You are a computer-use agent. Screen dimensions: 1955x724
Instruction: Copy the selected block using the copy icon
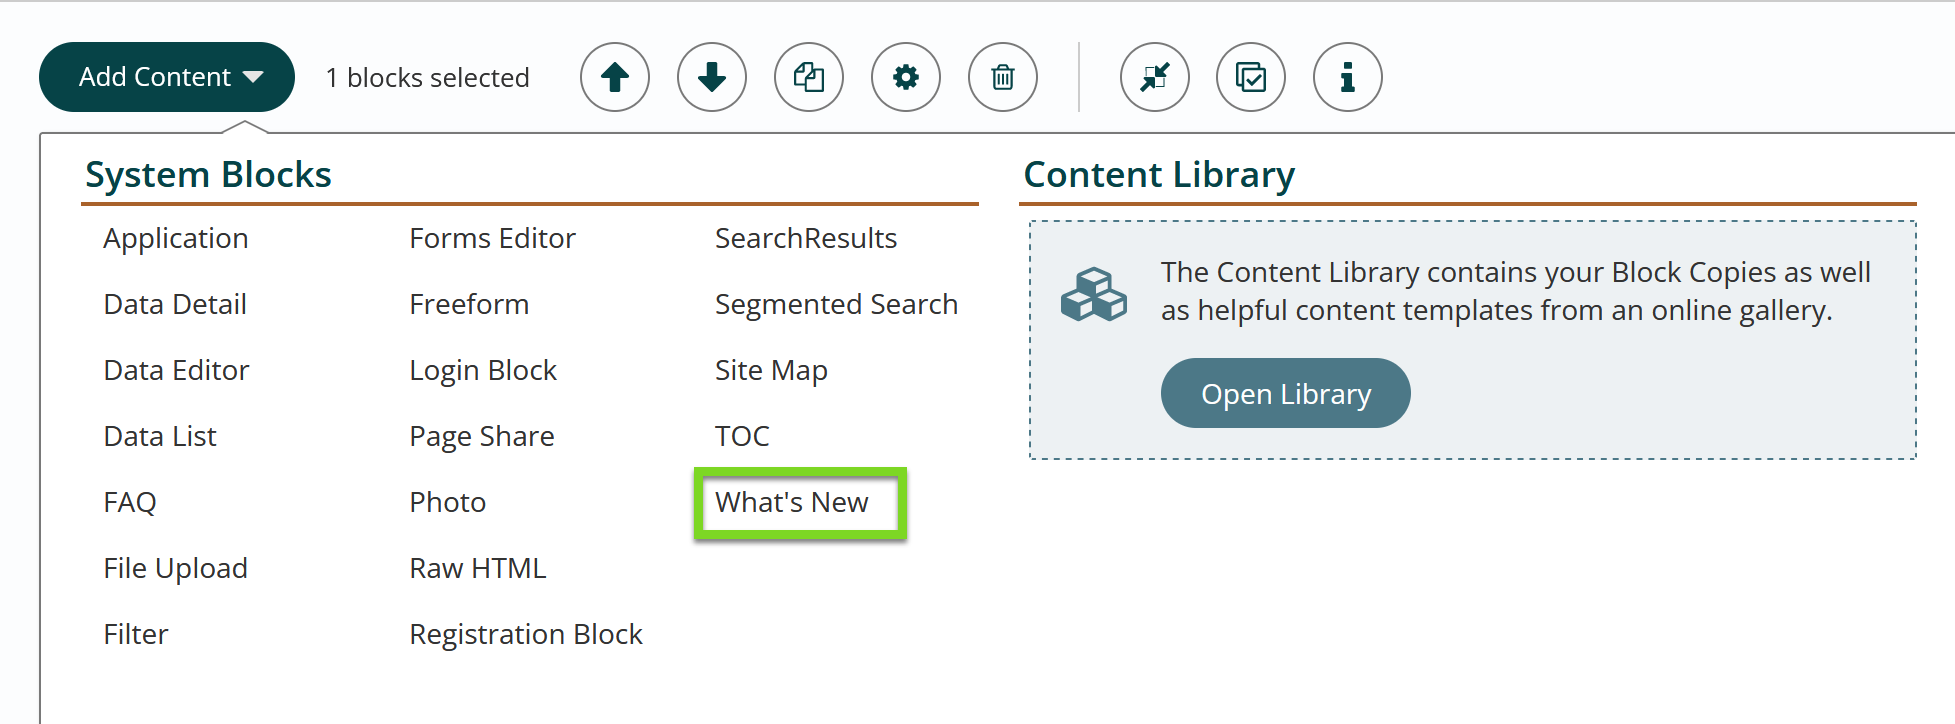(809, 77)
